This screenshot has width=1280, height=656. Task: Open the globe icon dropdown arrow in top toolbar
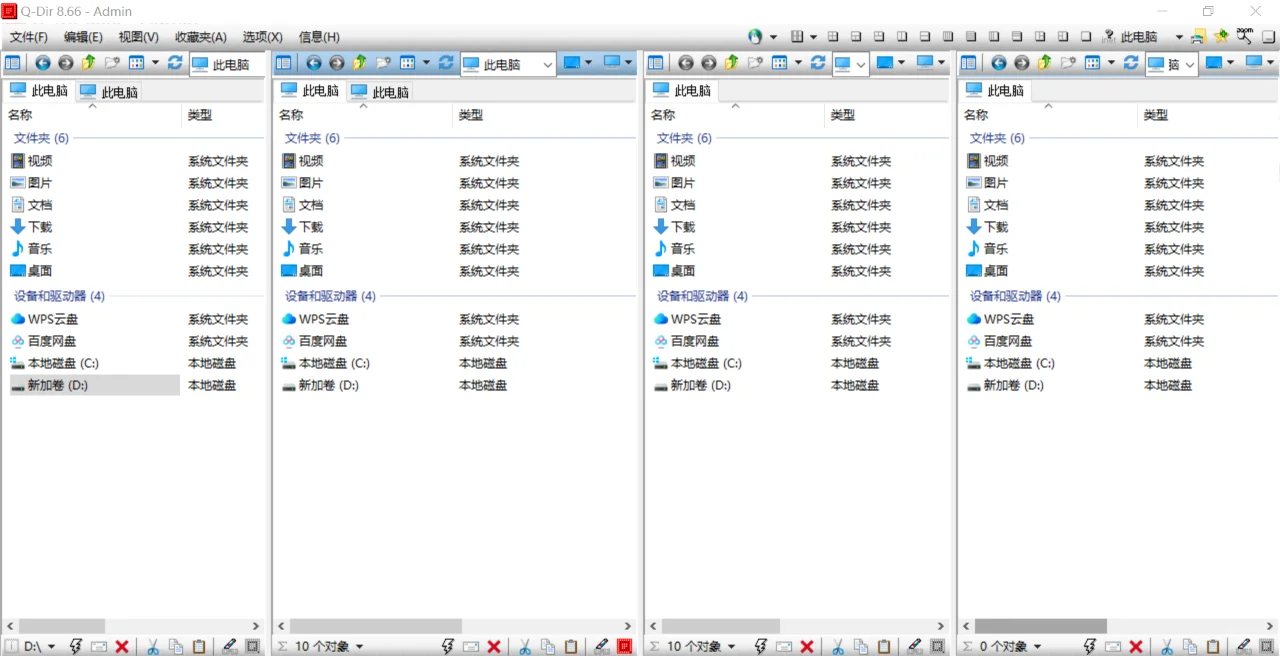click(773, 37)
